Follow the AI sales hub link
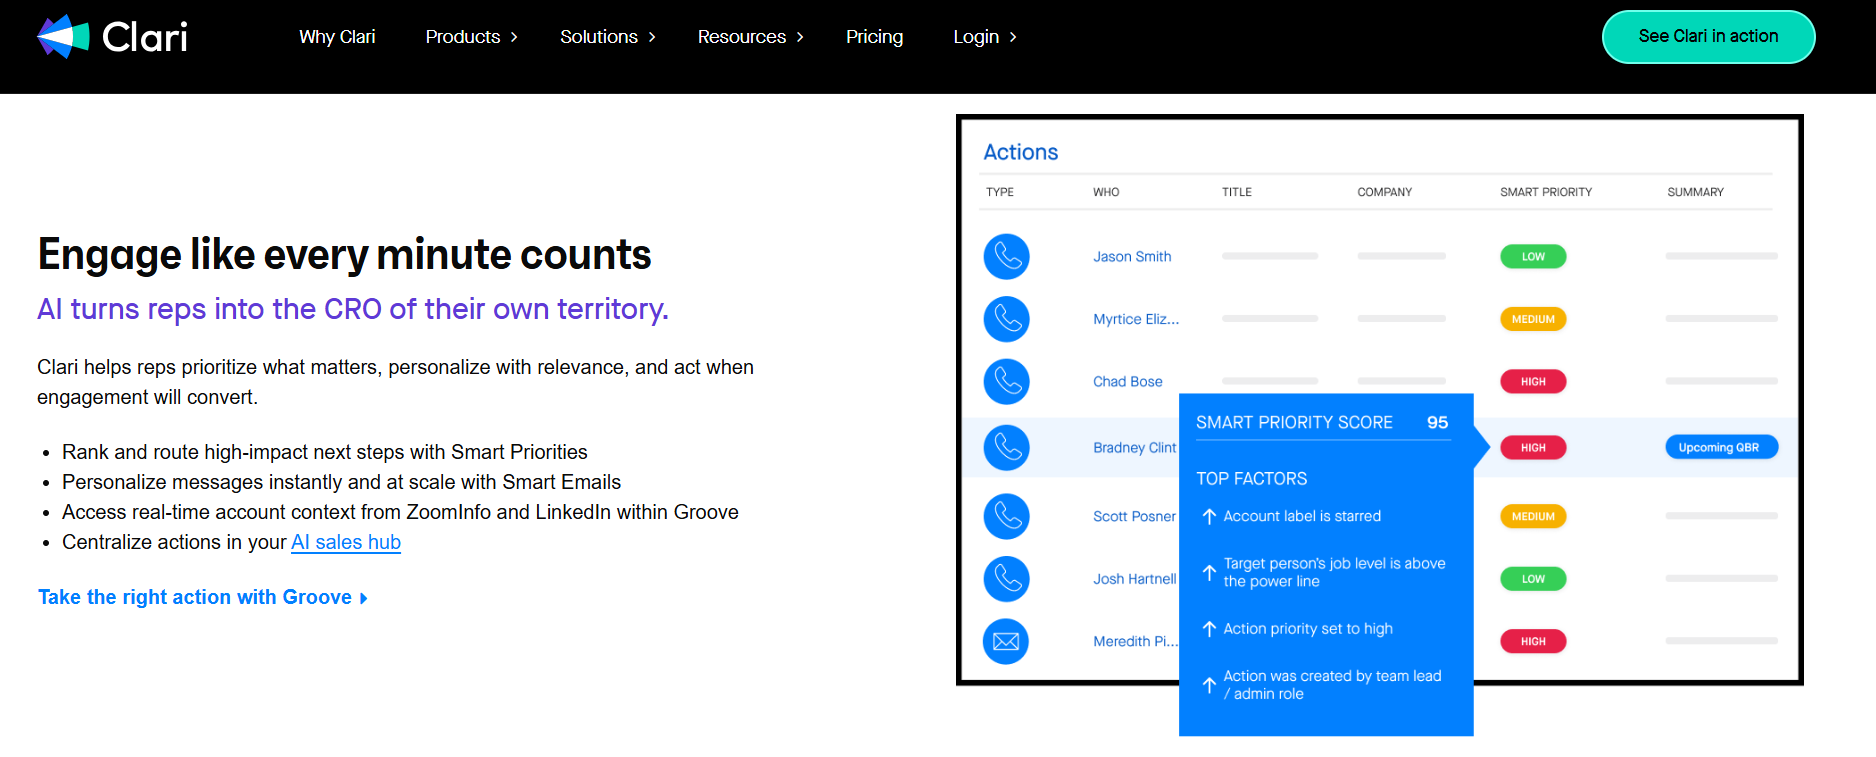 click(346, 542)
